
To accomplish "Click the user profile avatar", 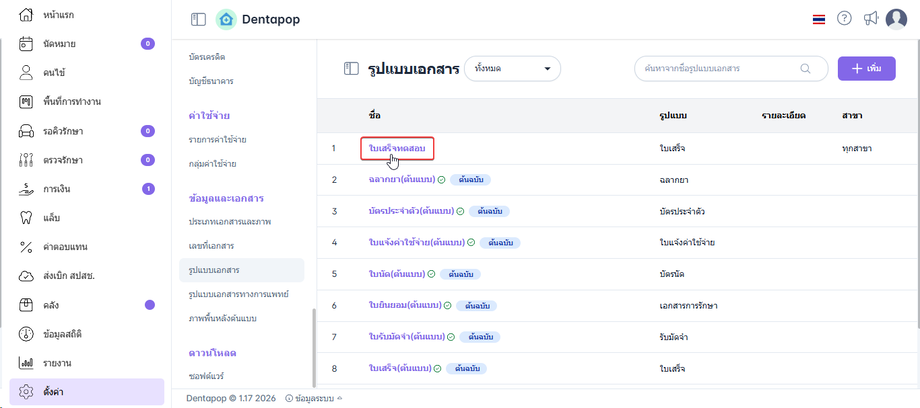I will (x=896, y=19).
